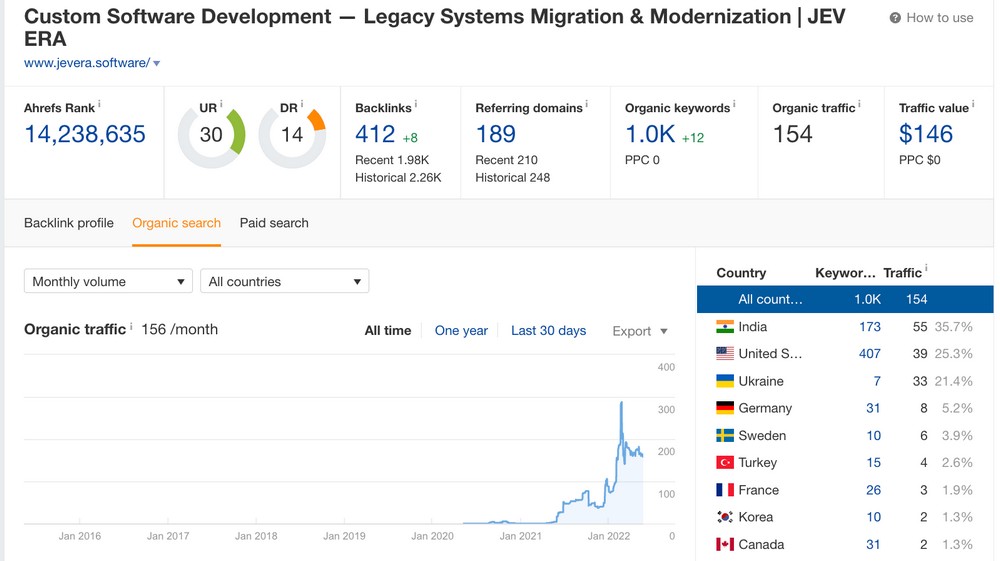Screen dimensions: 1000x561
Task: Click the DR 14 gauge chart
Action: pos(292,135)
